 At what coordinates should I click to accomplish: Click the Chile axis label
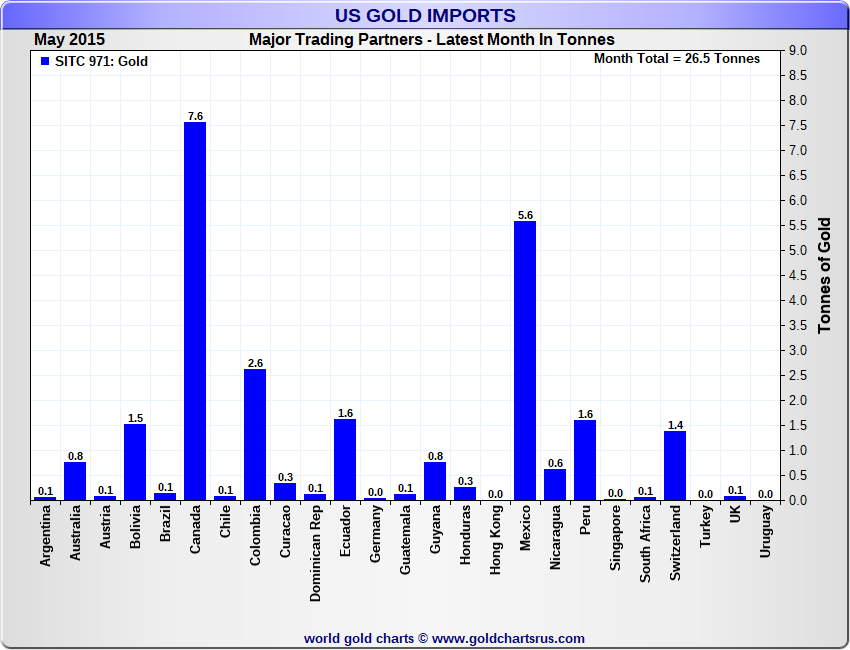click(225, 522)
